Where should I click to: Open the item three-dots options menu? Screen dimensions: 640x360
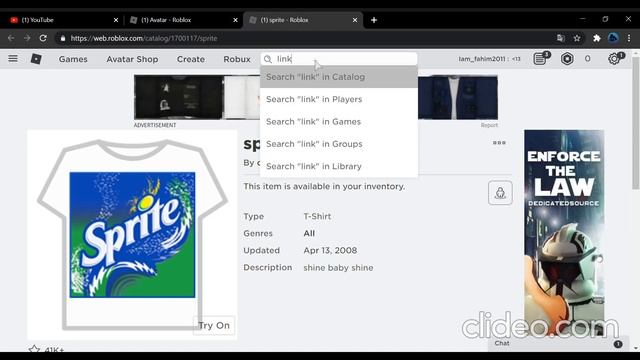coord(499,142)
